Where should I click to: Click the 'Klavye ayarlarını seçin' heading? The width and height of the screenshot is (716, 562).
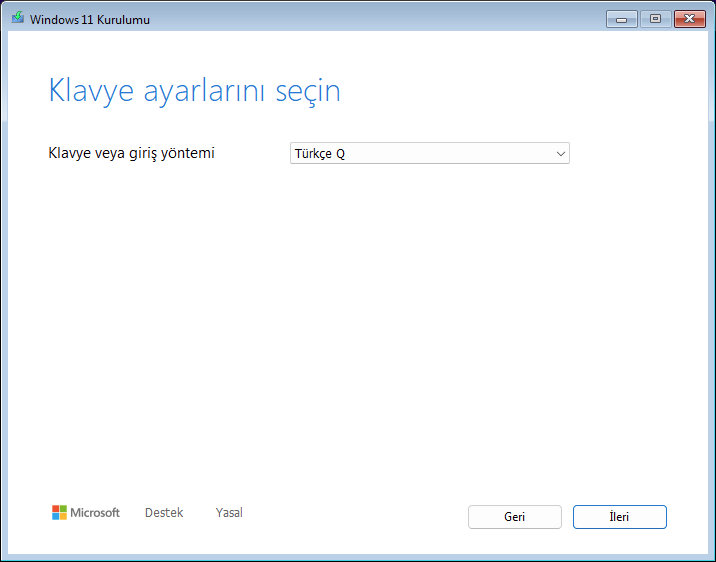(195, 91)
